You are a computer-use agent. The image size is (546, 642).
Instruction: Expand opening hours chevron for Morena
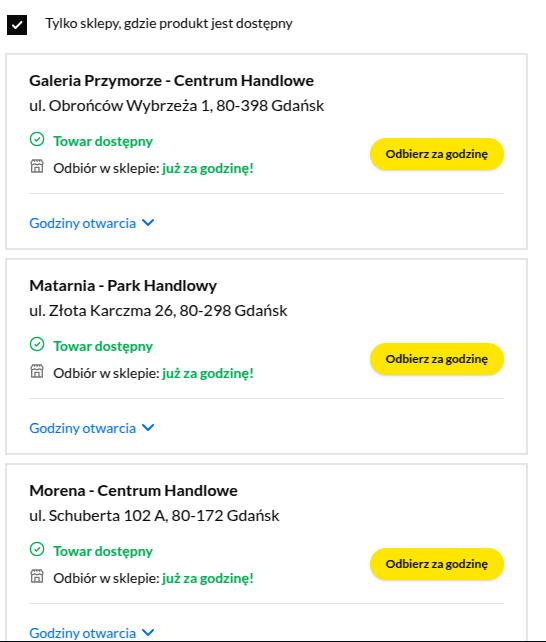[148, 633]
